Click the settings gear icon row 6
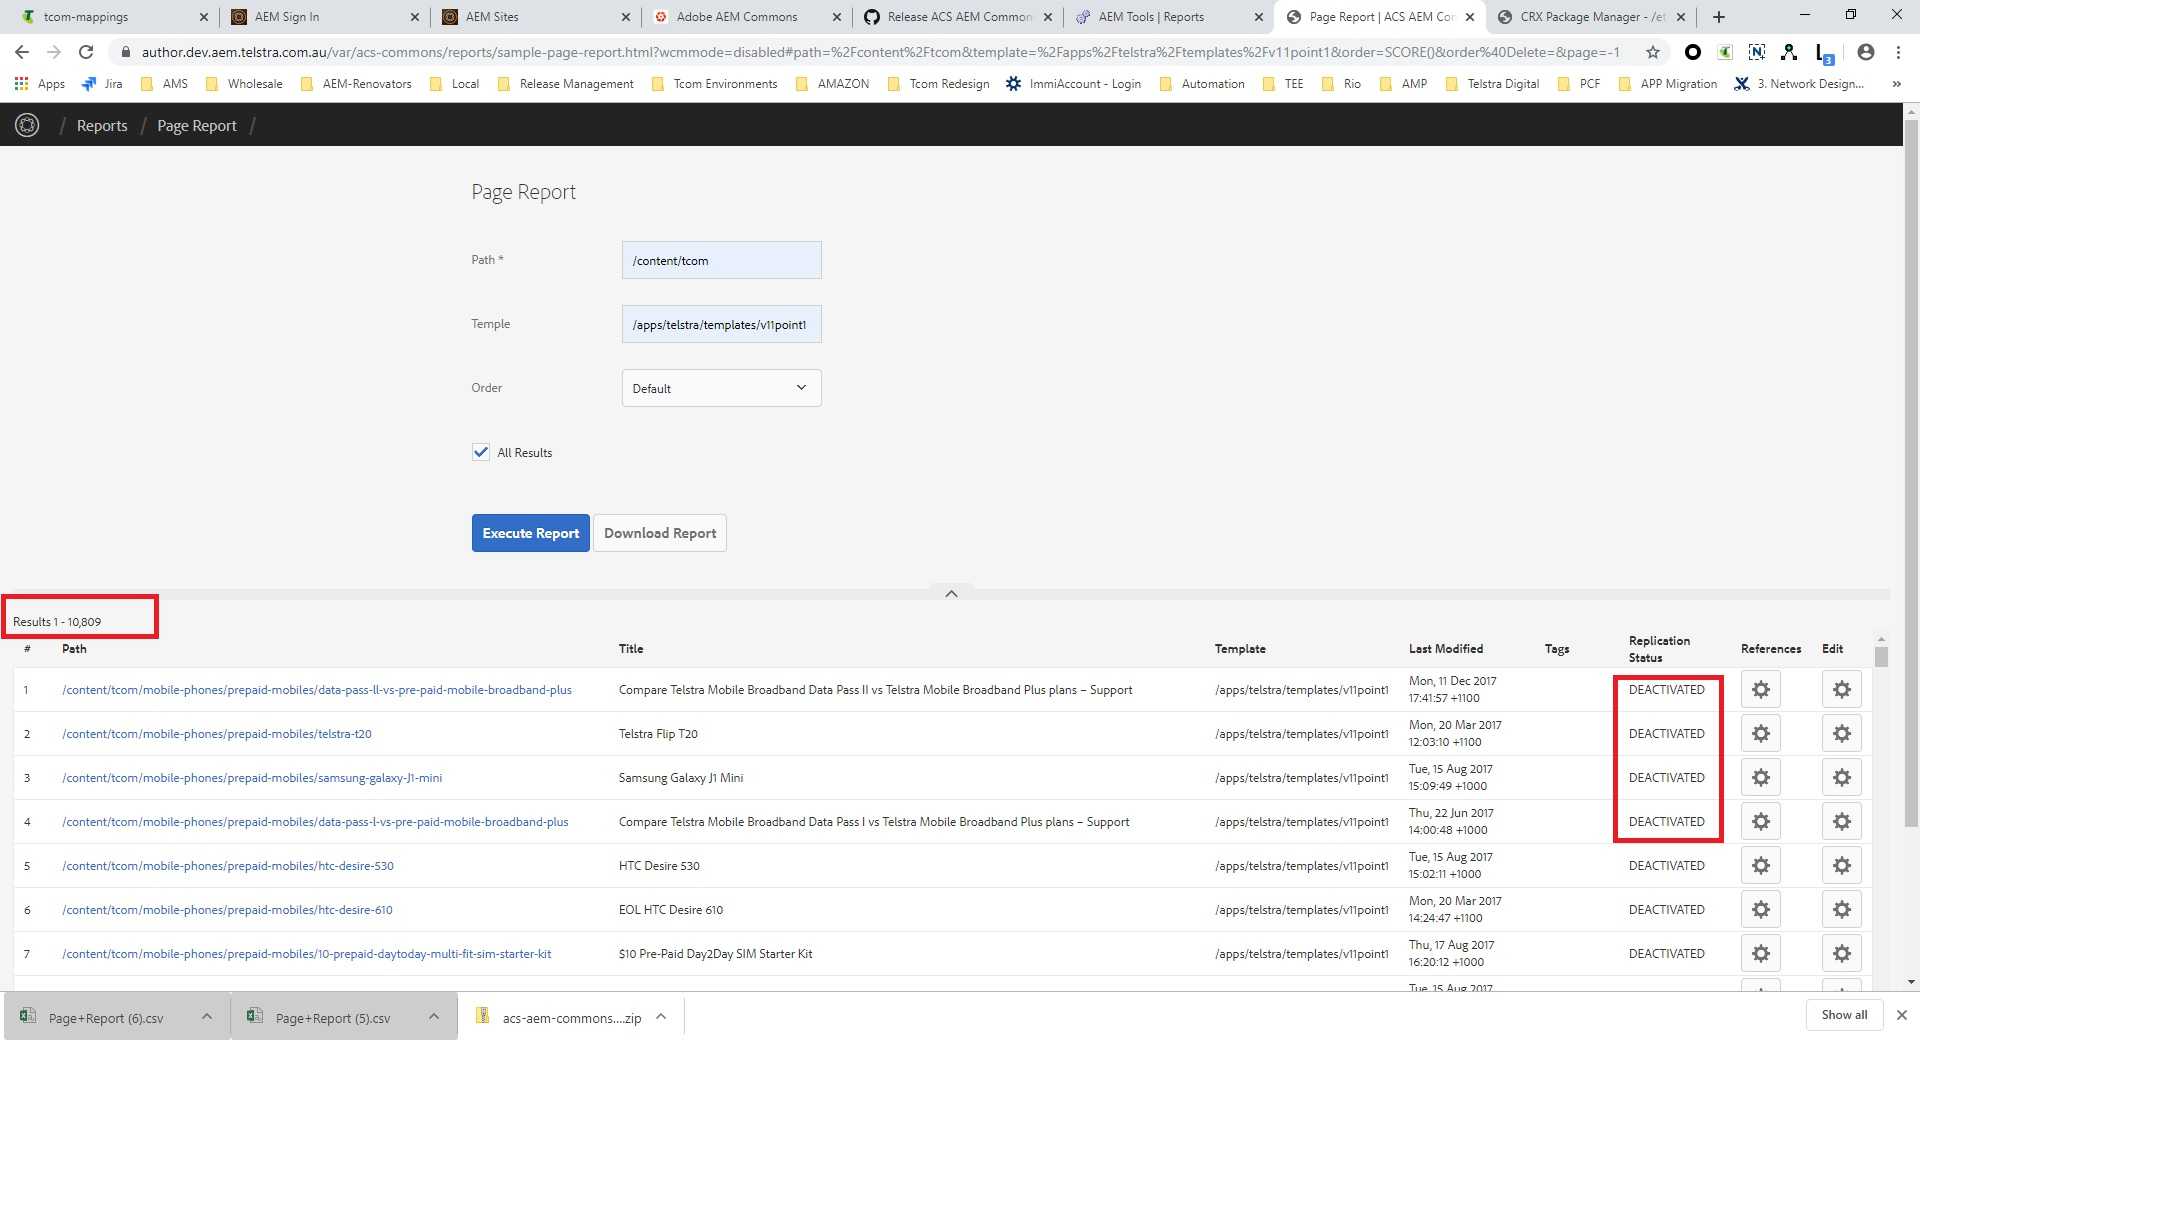The image size is (2180, 1208). pos(1761,909)
